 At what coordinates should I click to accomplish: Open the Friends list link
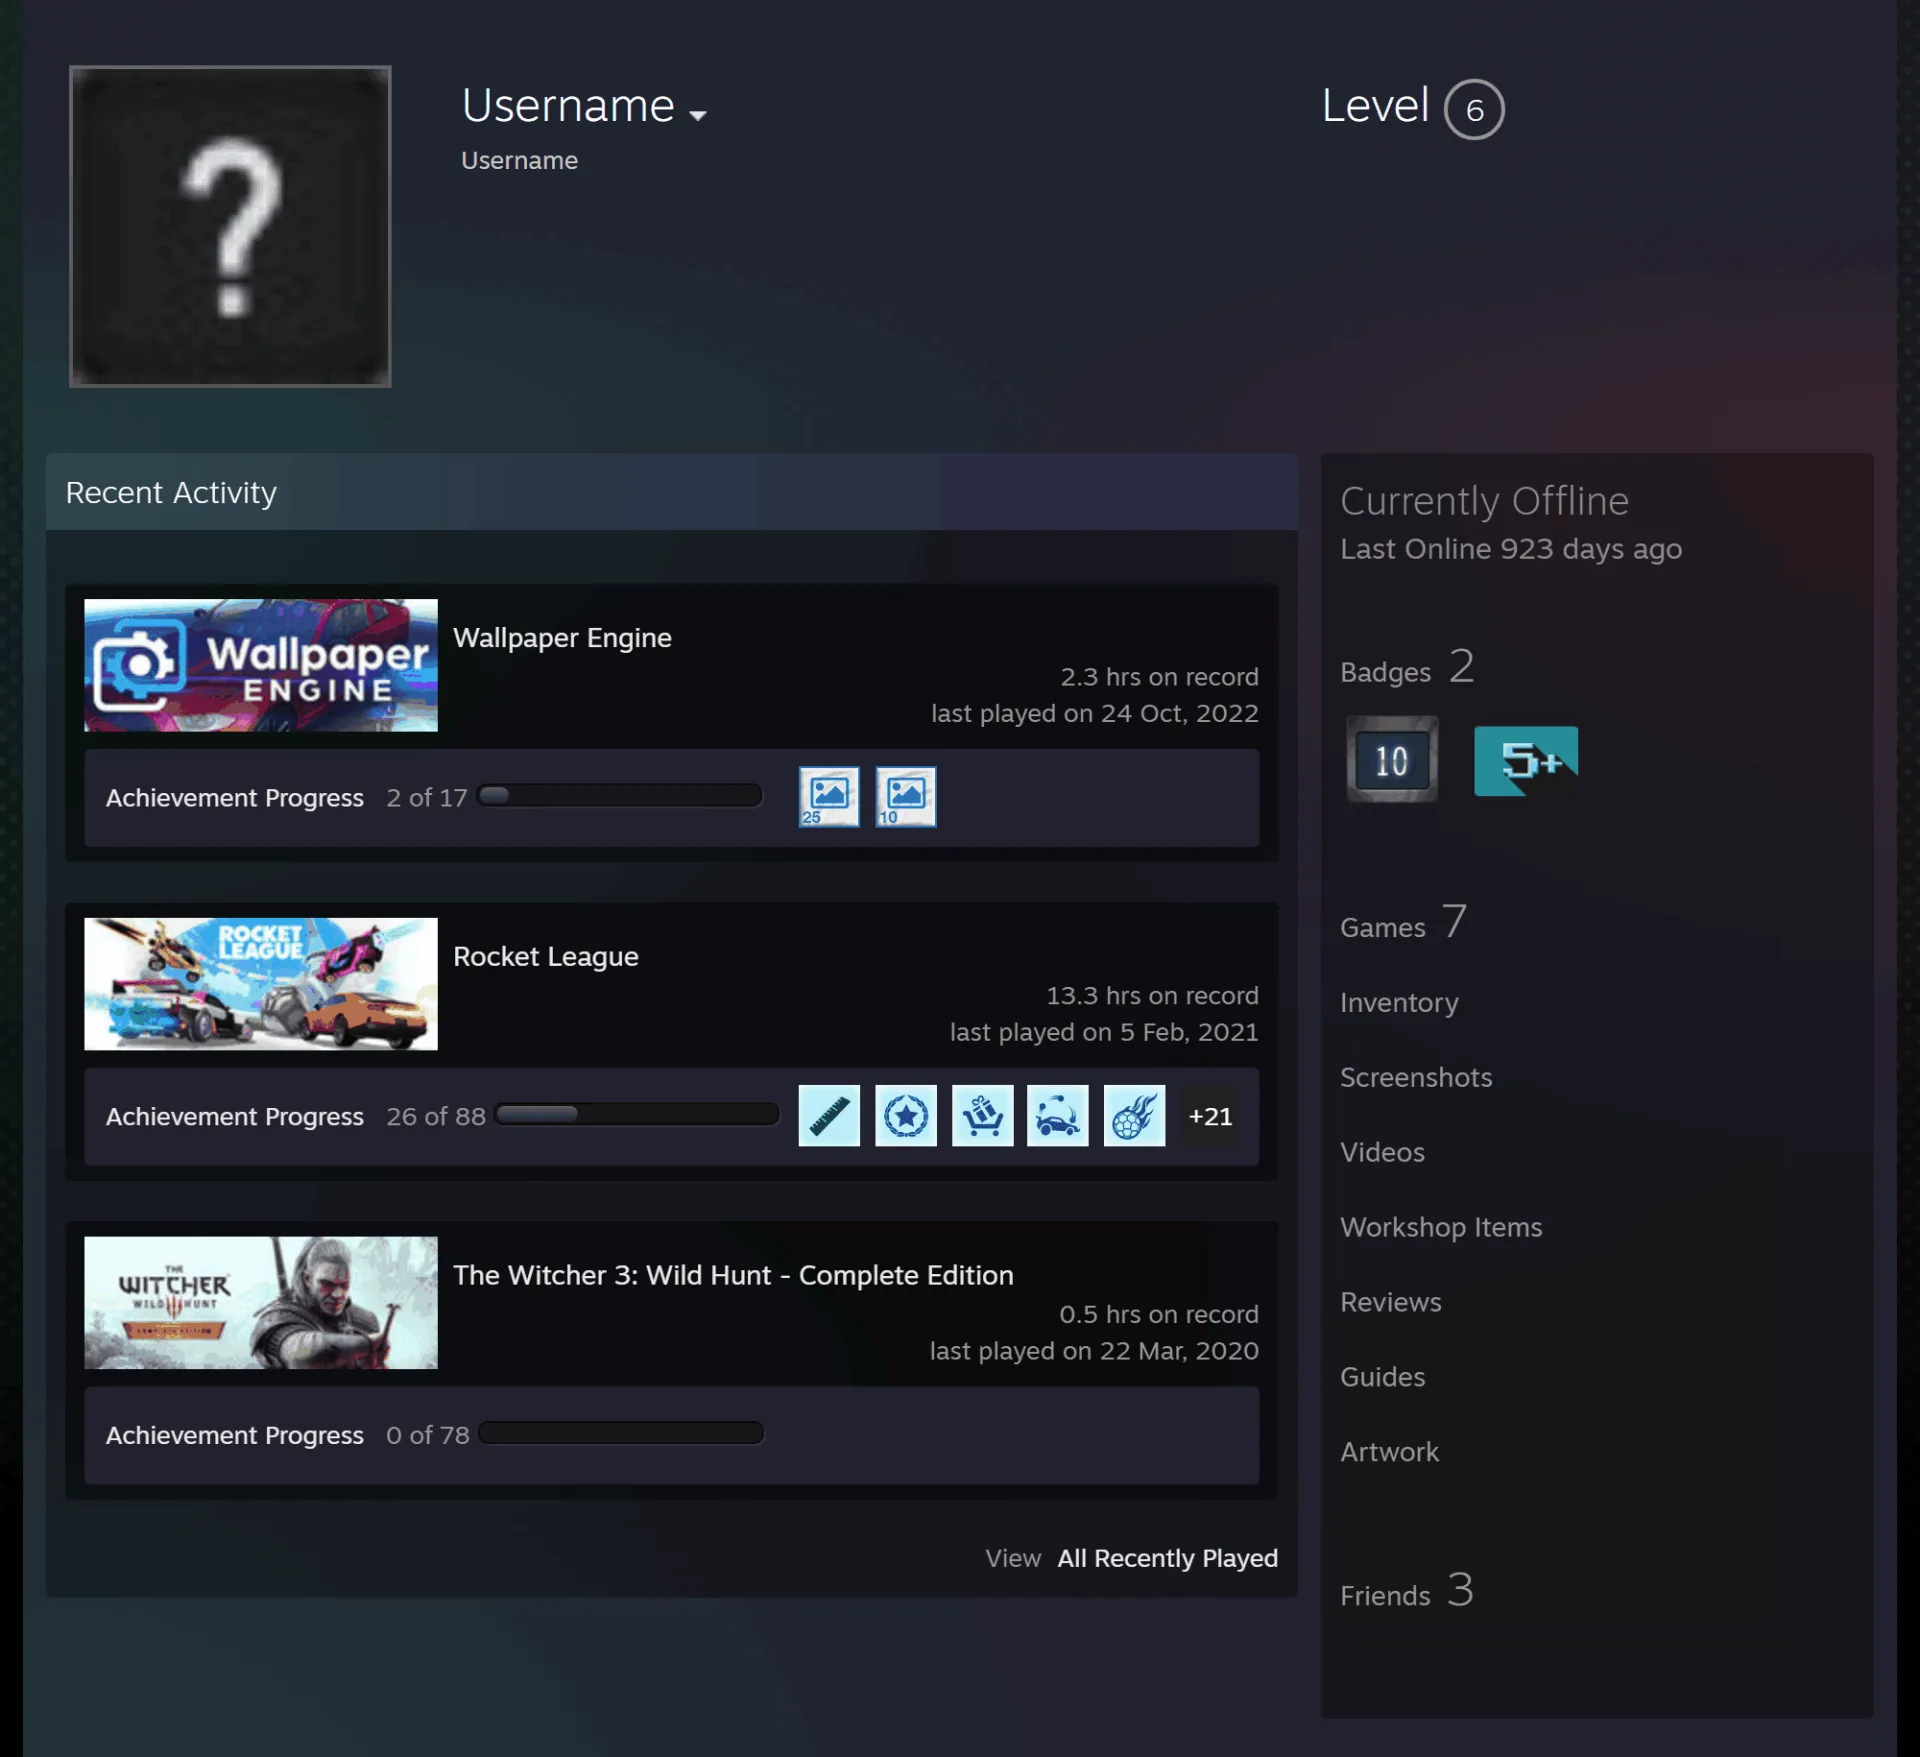[1407, 1591]
